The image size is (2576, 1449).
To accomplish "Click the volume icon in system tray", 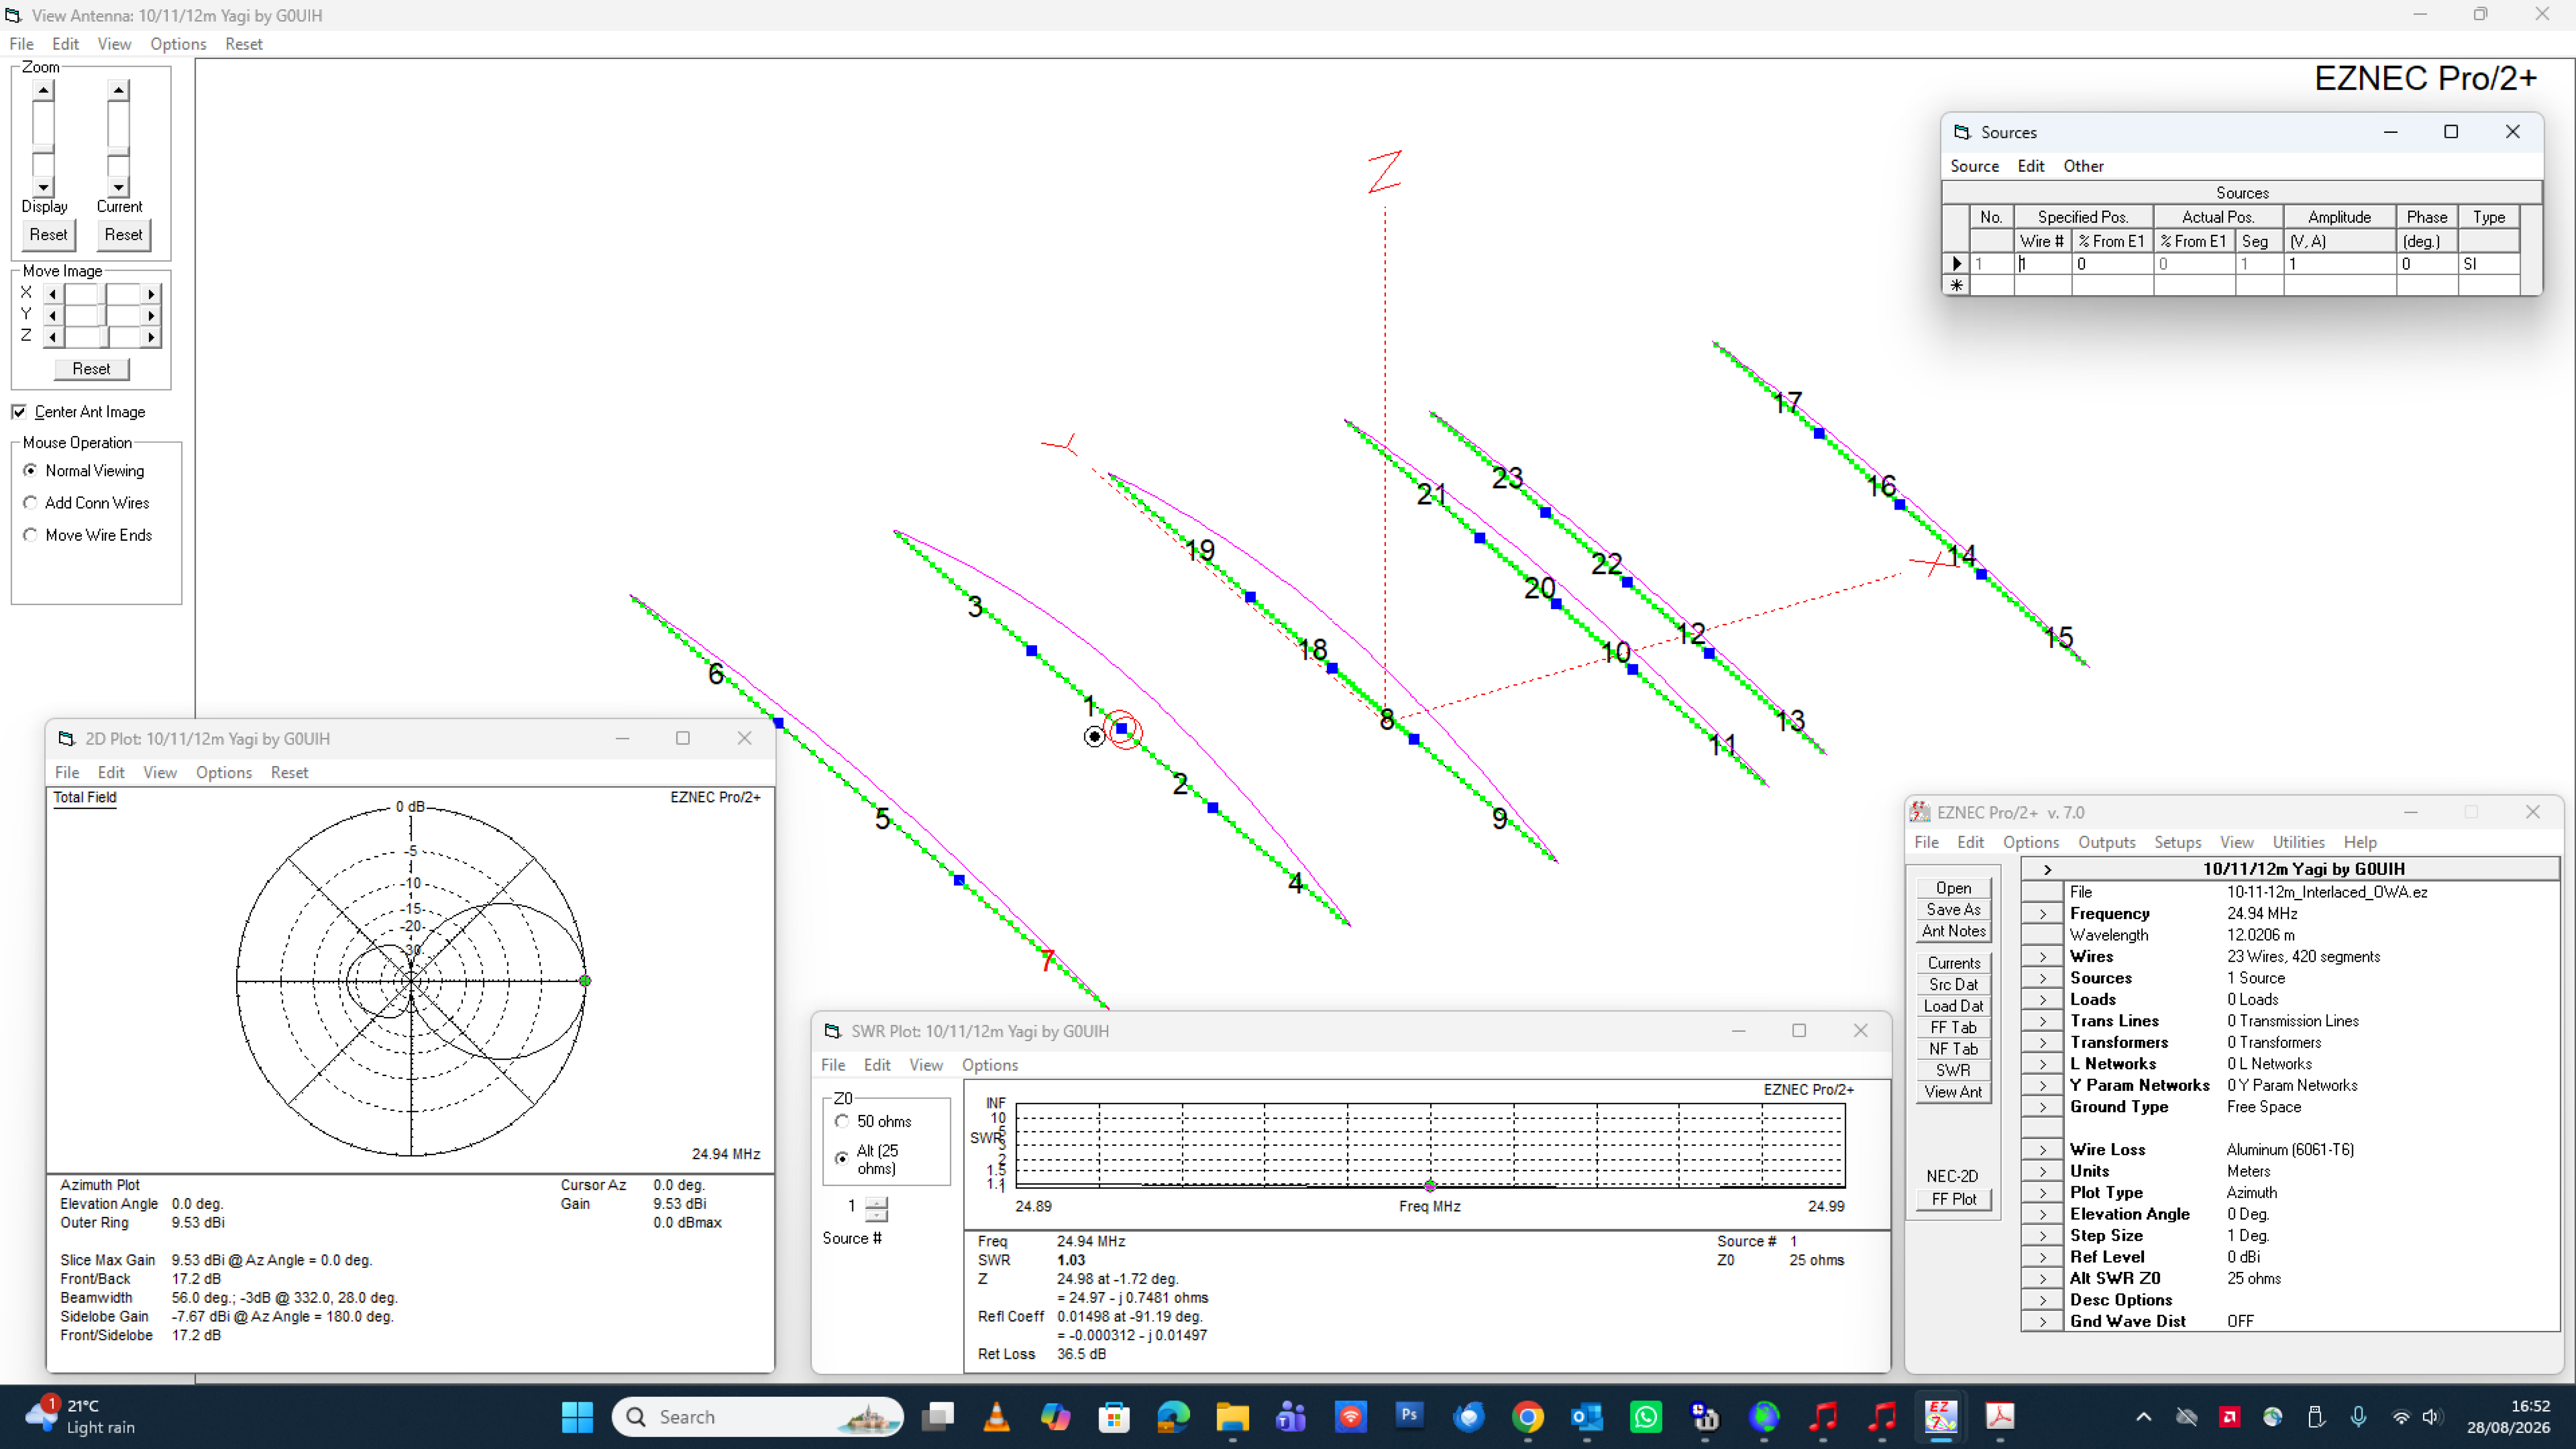I will pos(2432,1416).
